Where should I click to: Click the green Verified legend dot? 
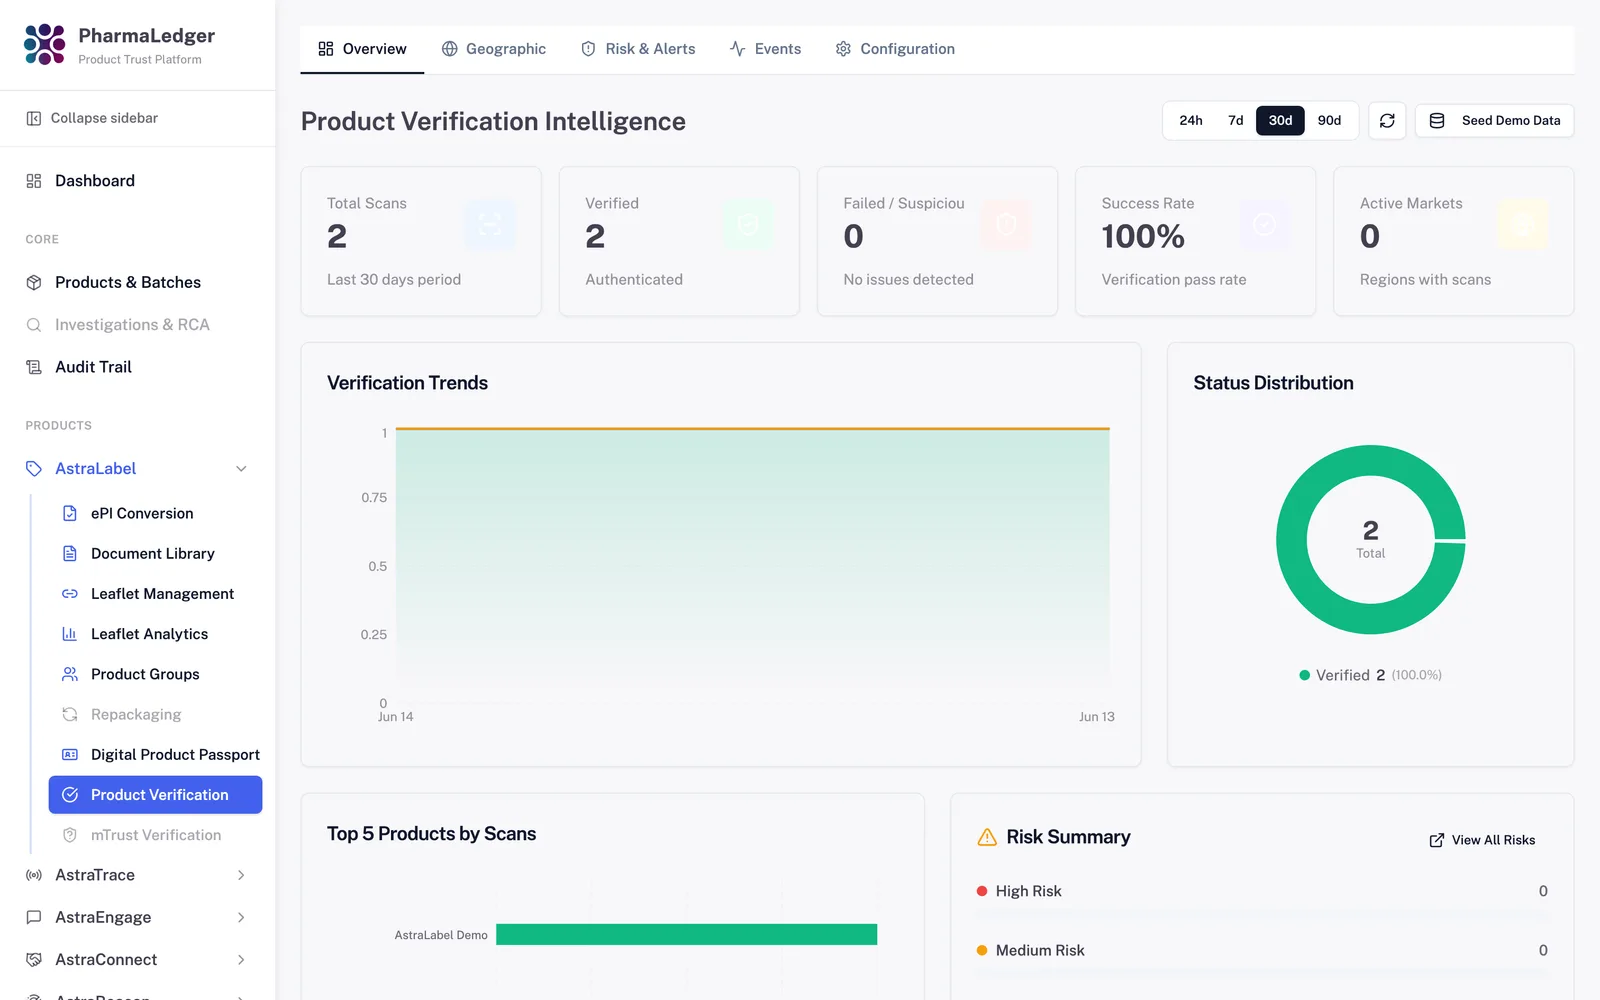pos(1304,675)
